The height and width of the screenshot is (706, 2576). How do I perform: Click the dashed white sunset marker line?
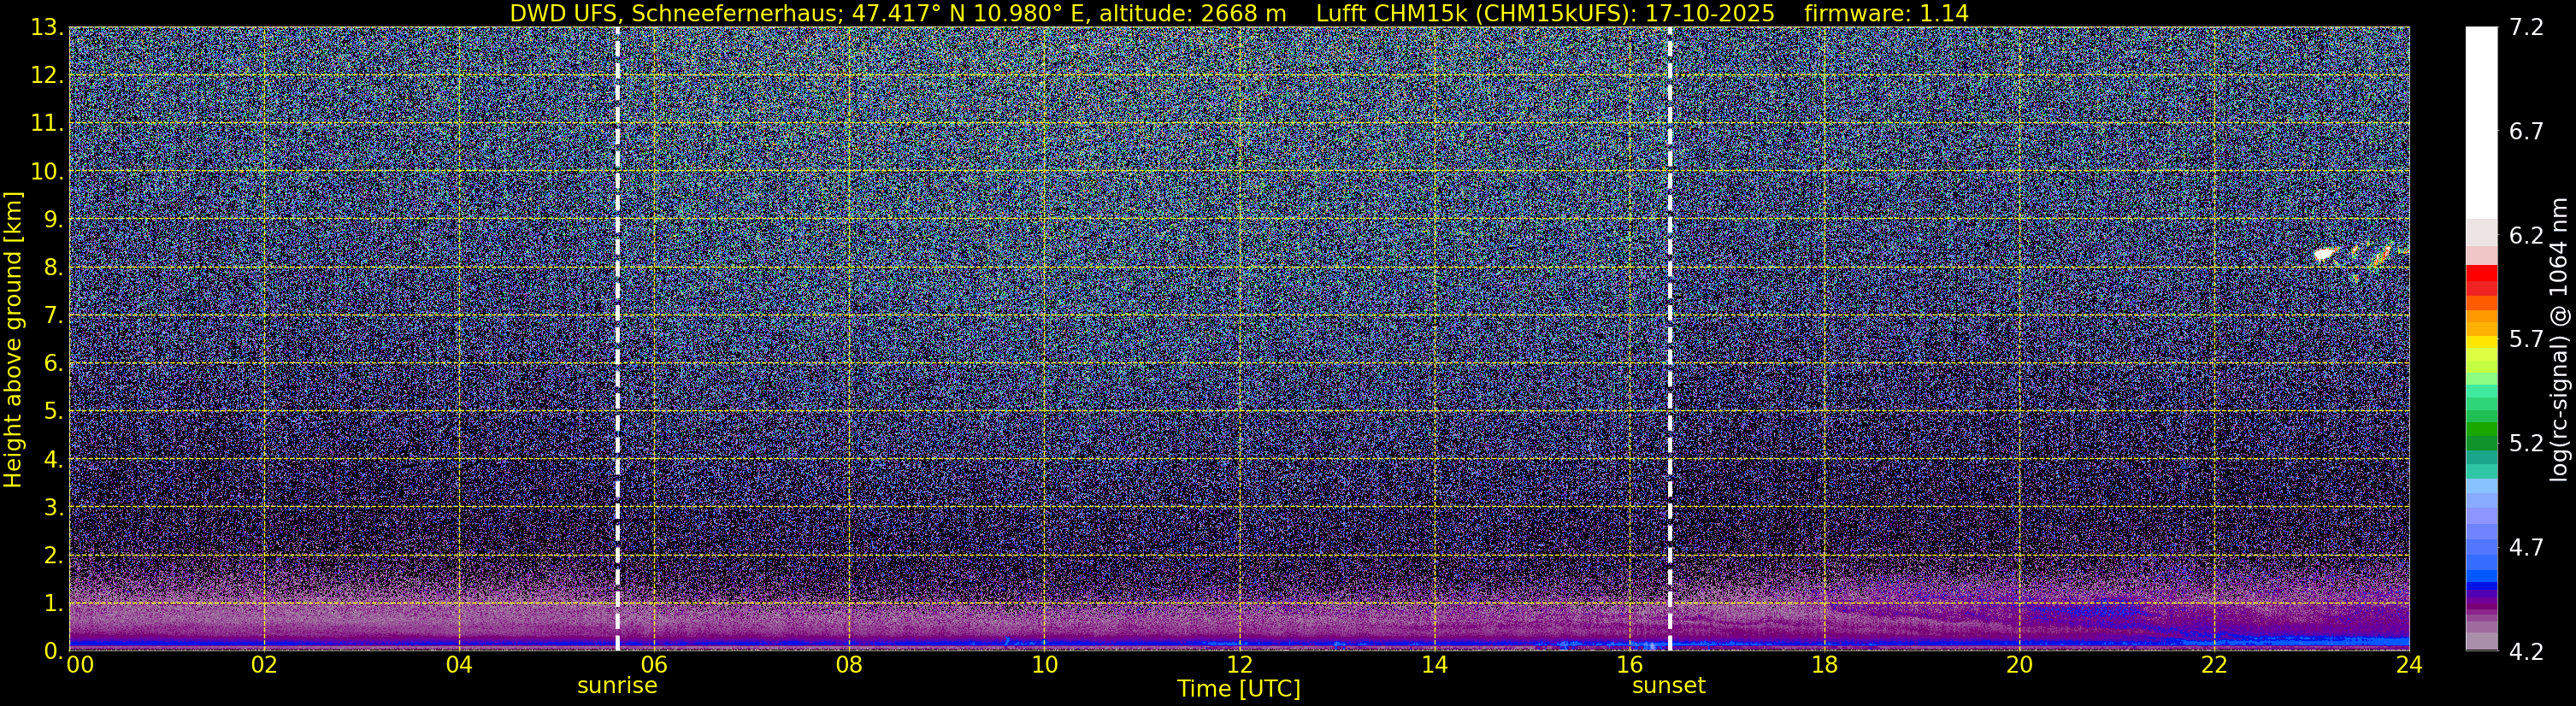click(x=1669, y=339)
